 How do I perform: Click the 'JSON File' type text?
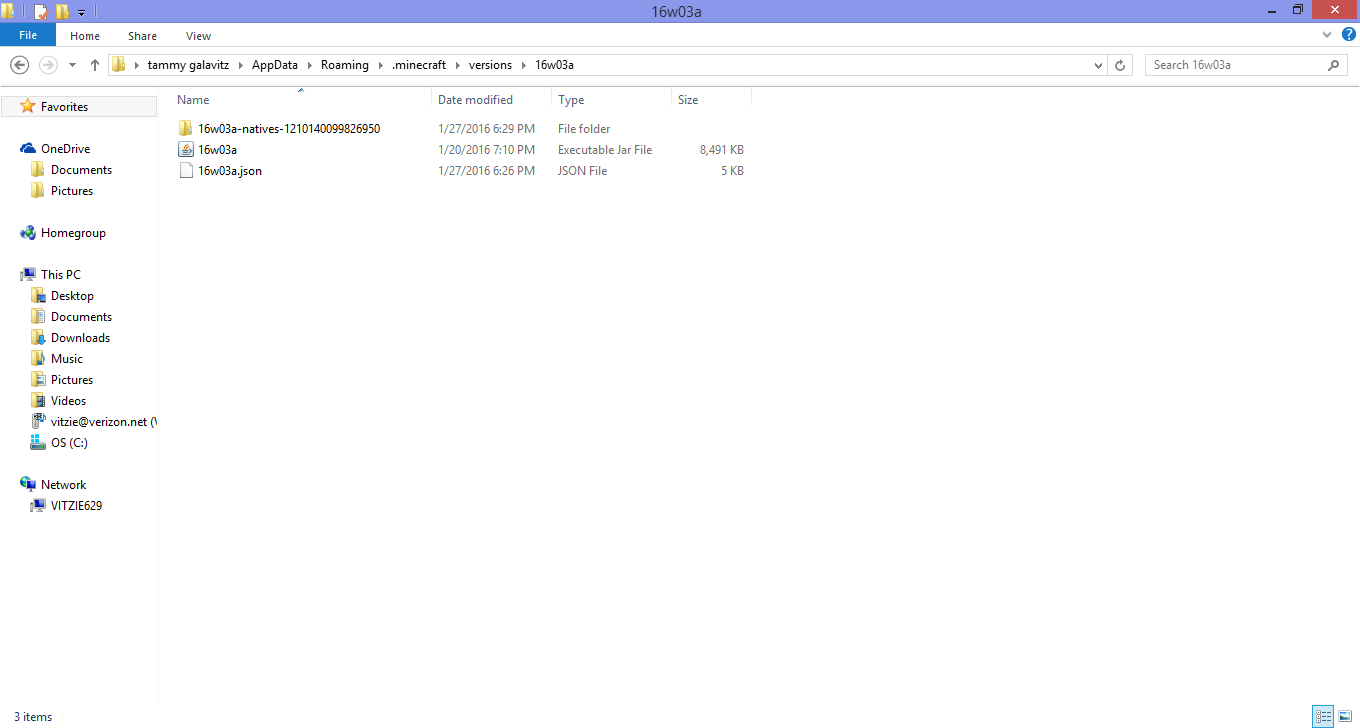(583, 171)
